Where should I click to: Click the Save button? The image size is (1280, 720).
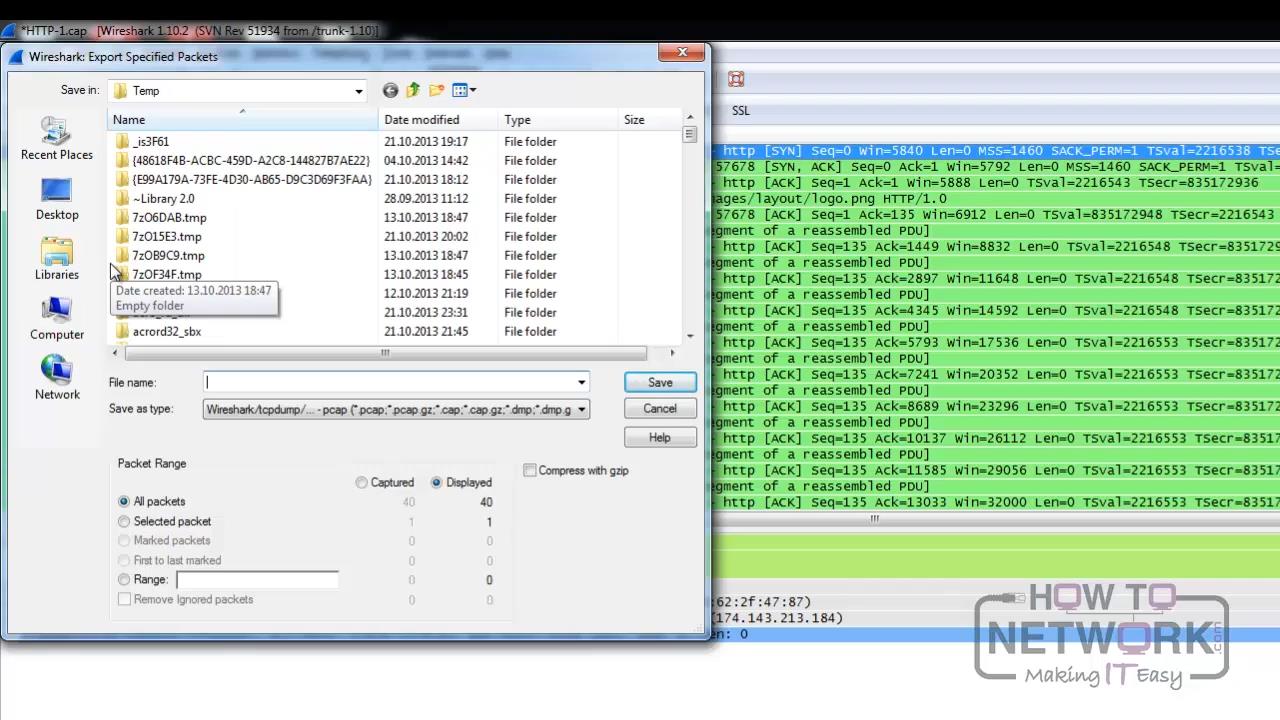point(660,383)
